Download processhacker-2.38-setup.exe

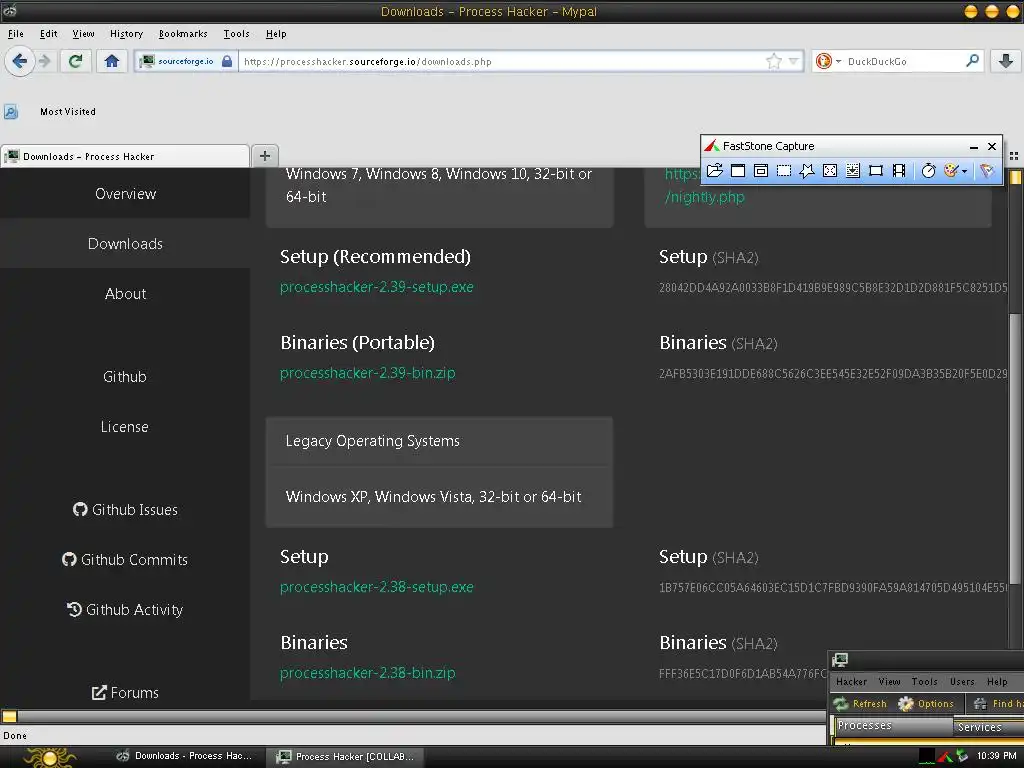click(x=377, y=587)
